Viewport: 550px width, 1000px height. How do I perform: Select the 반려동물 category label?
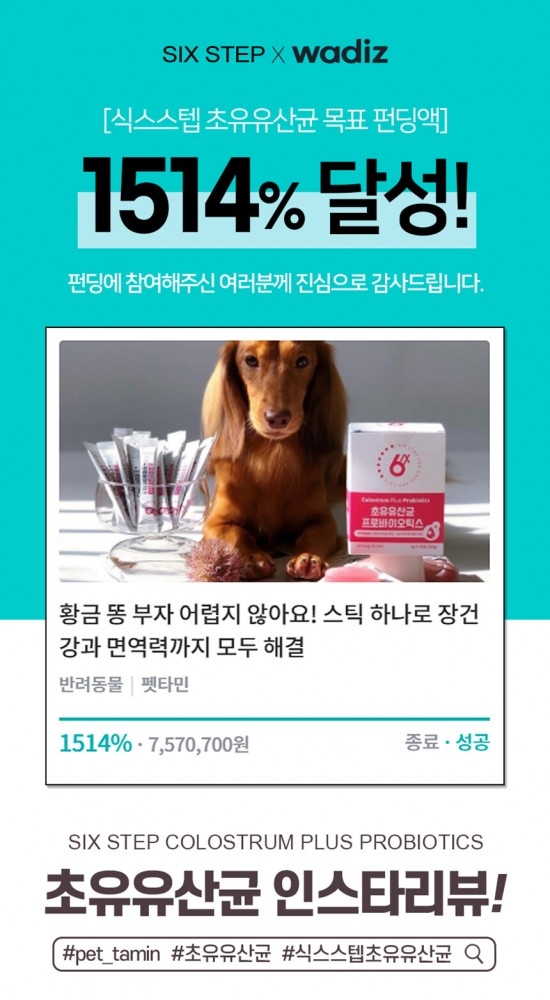(x=91, y=686)
